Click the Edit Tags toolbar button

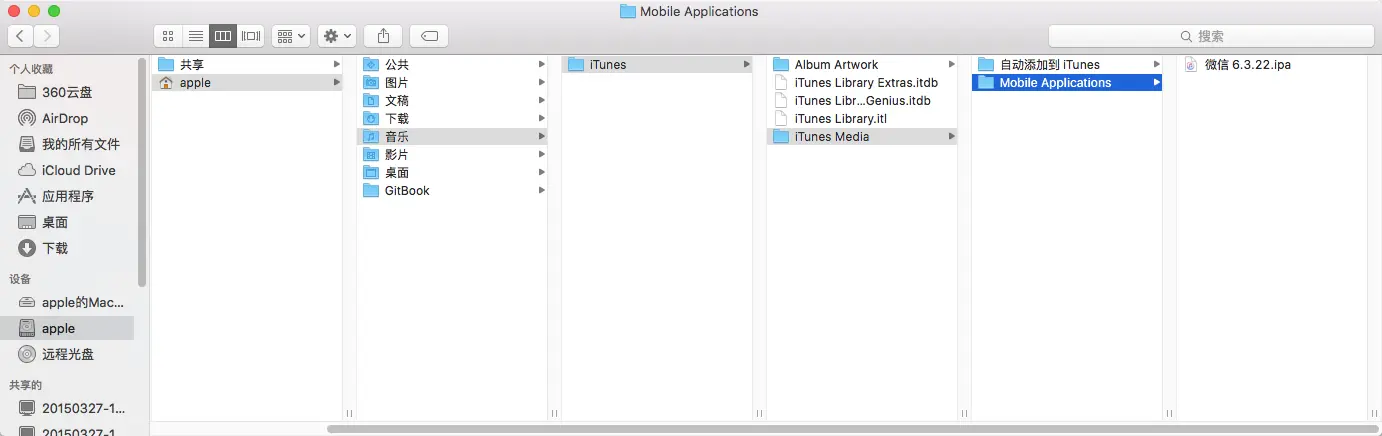(429, 36)
